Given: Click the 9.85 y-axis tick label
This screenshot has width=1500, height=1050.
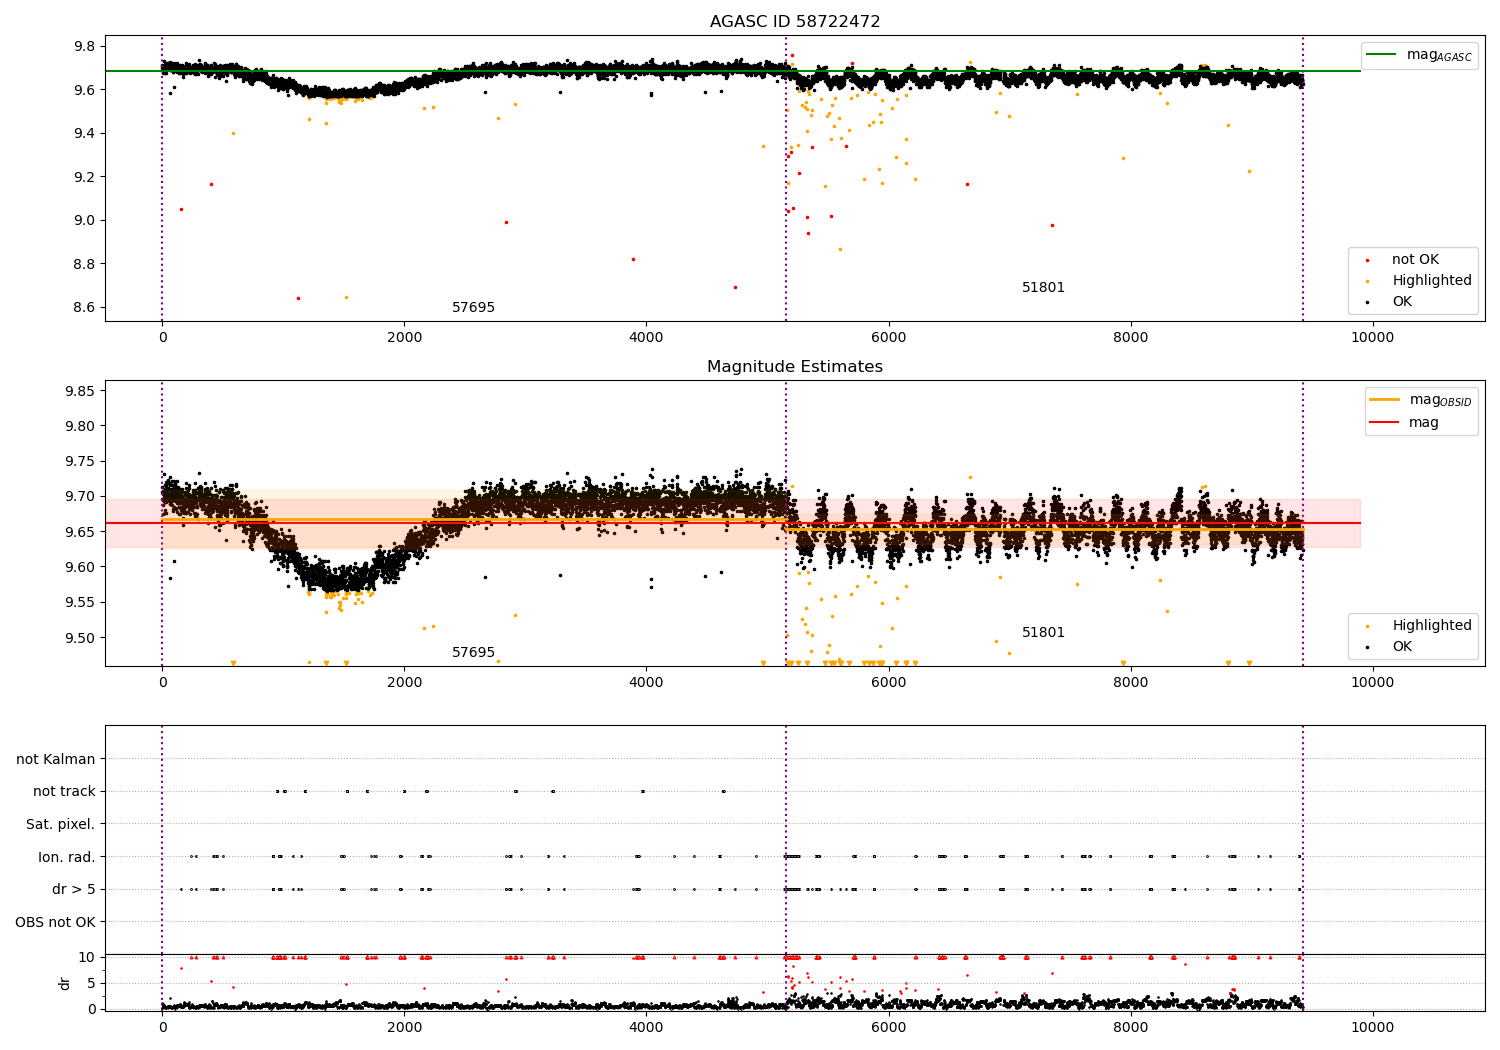Looking at the screenshot, I should point(79,391).
